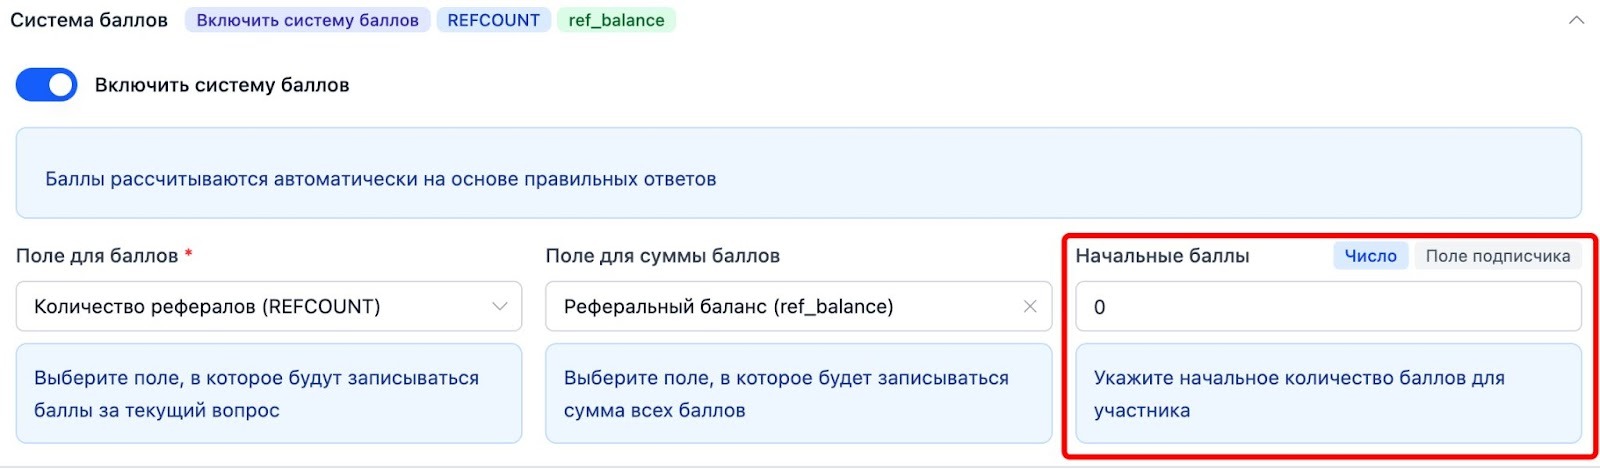Click the Начальные баллы label

[1162, 256]
